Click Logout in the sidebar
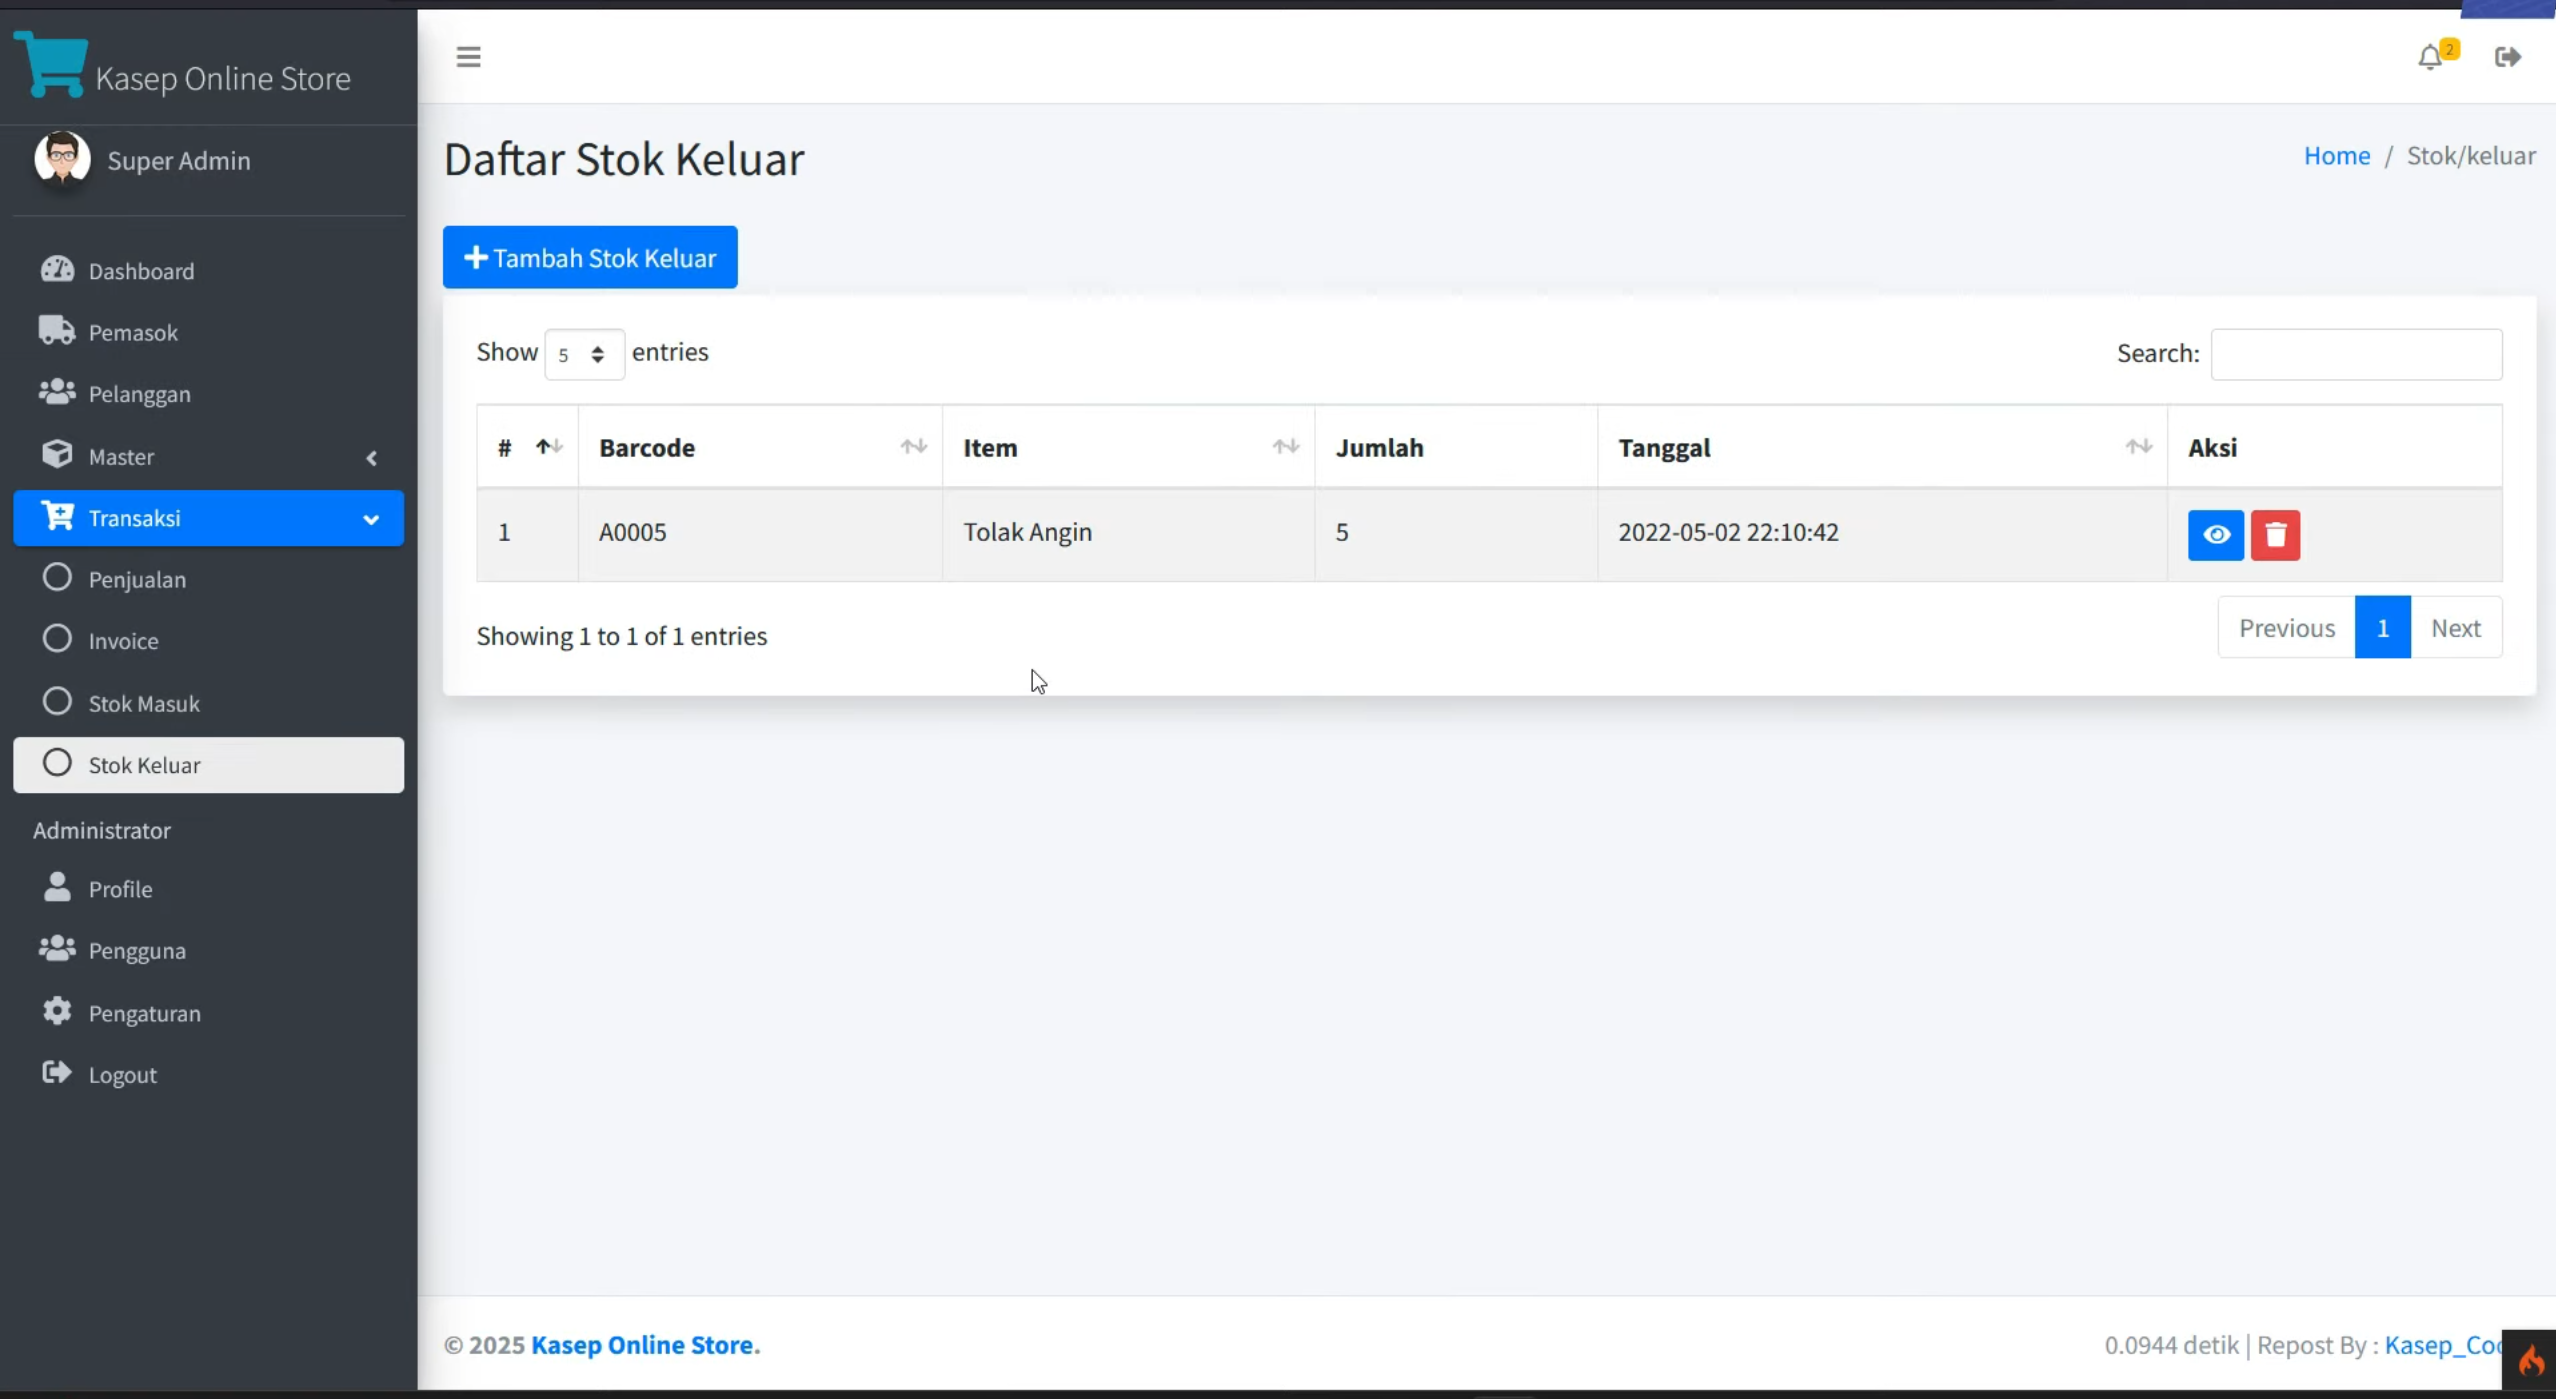The width and height of the screenshot is (2556, 1399). (208, 1075)
